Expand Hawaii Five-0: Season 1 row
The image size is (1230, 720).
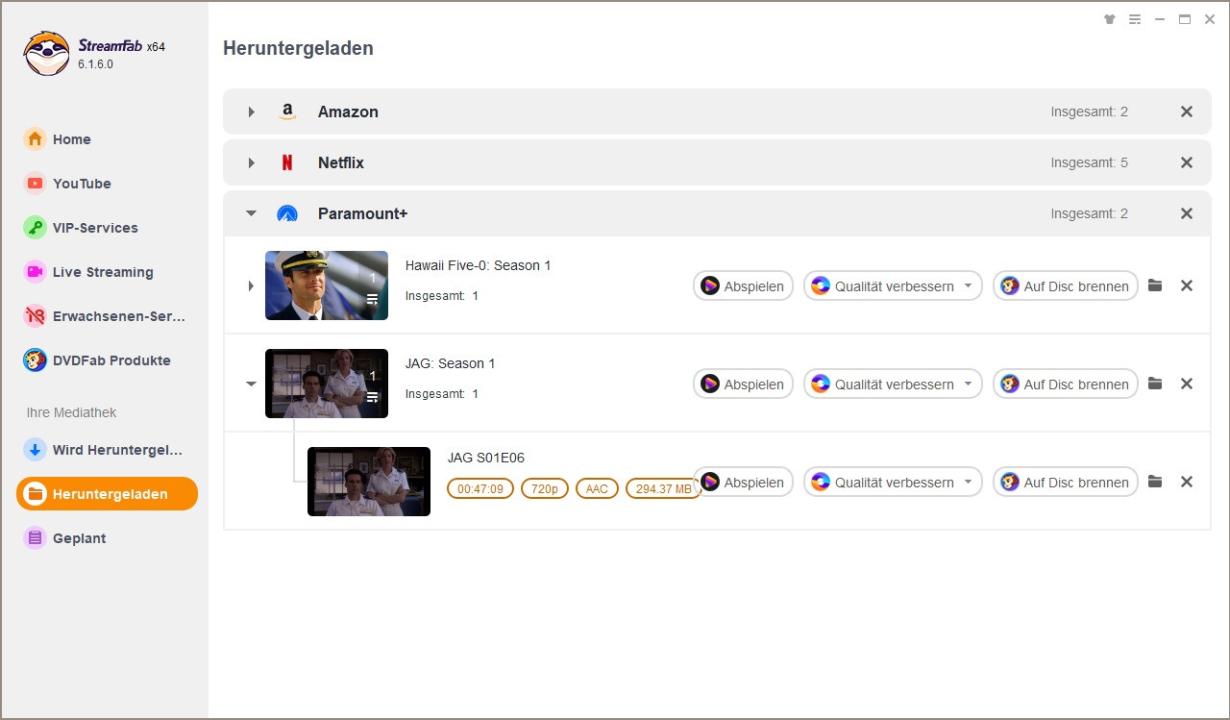tap(251, 286)
